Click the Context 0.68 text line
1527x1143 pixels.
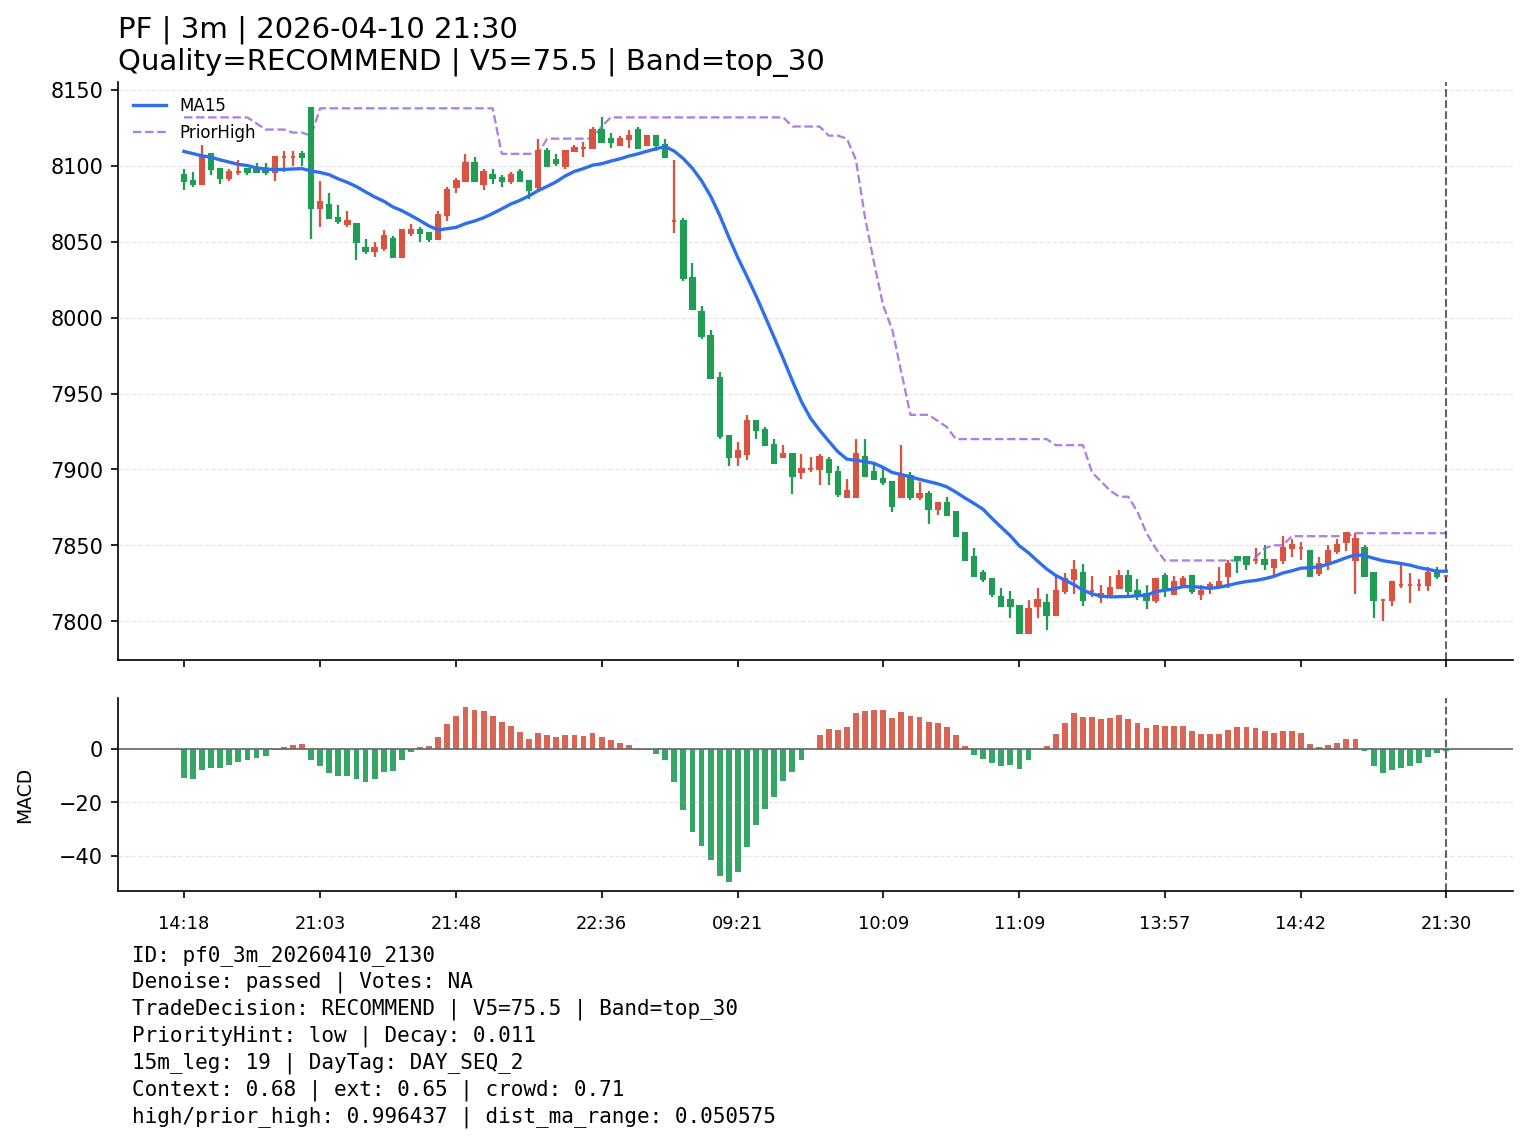pyautogui.click(x=377, y=1089)
